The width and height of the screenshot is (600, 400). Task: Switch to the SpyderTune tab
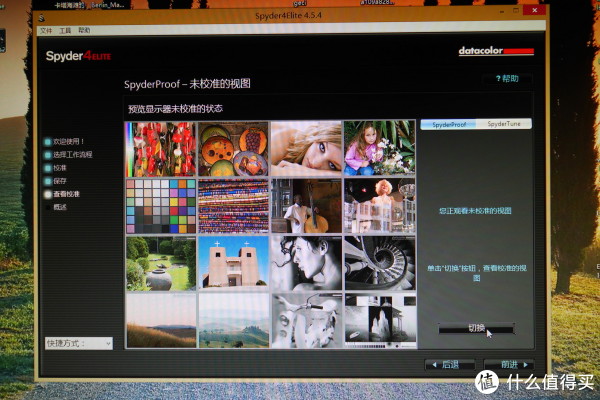(504, 124)
